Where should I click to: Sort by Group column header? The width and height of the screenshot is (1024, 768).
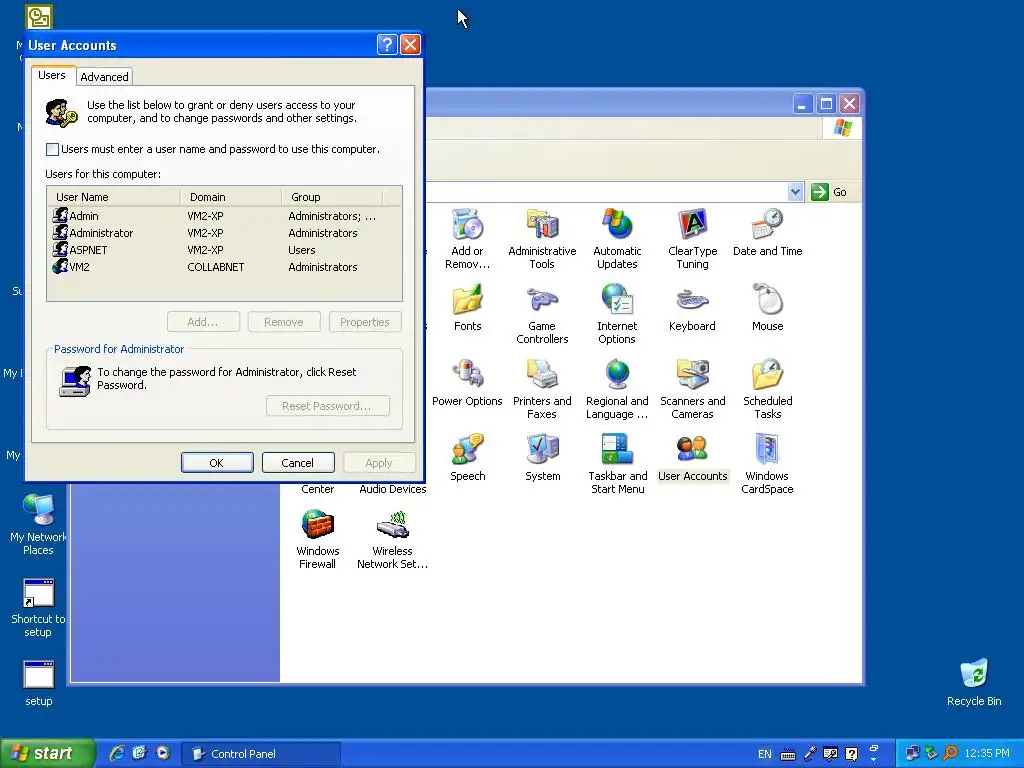coord(332,197)
